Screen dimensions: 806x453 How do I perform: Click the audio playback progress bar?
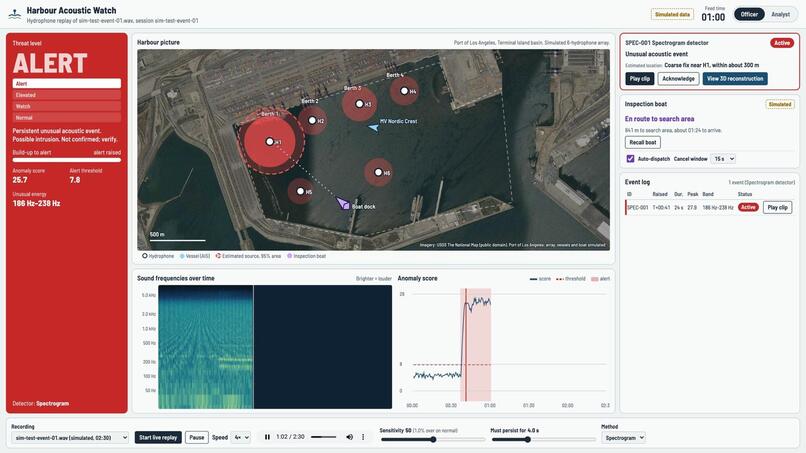point(324,437)
